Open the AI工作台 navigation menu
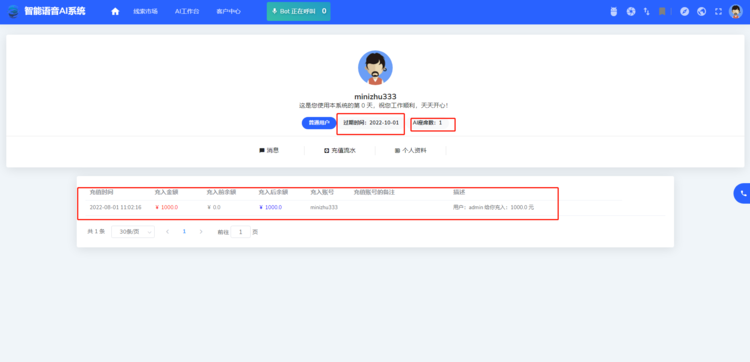This screenshot has height=362, width=750. (x=187, y=11)
